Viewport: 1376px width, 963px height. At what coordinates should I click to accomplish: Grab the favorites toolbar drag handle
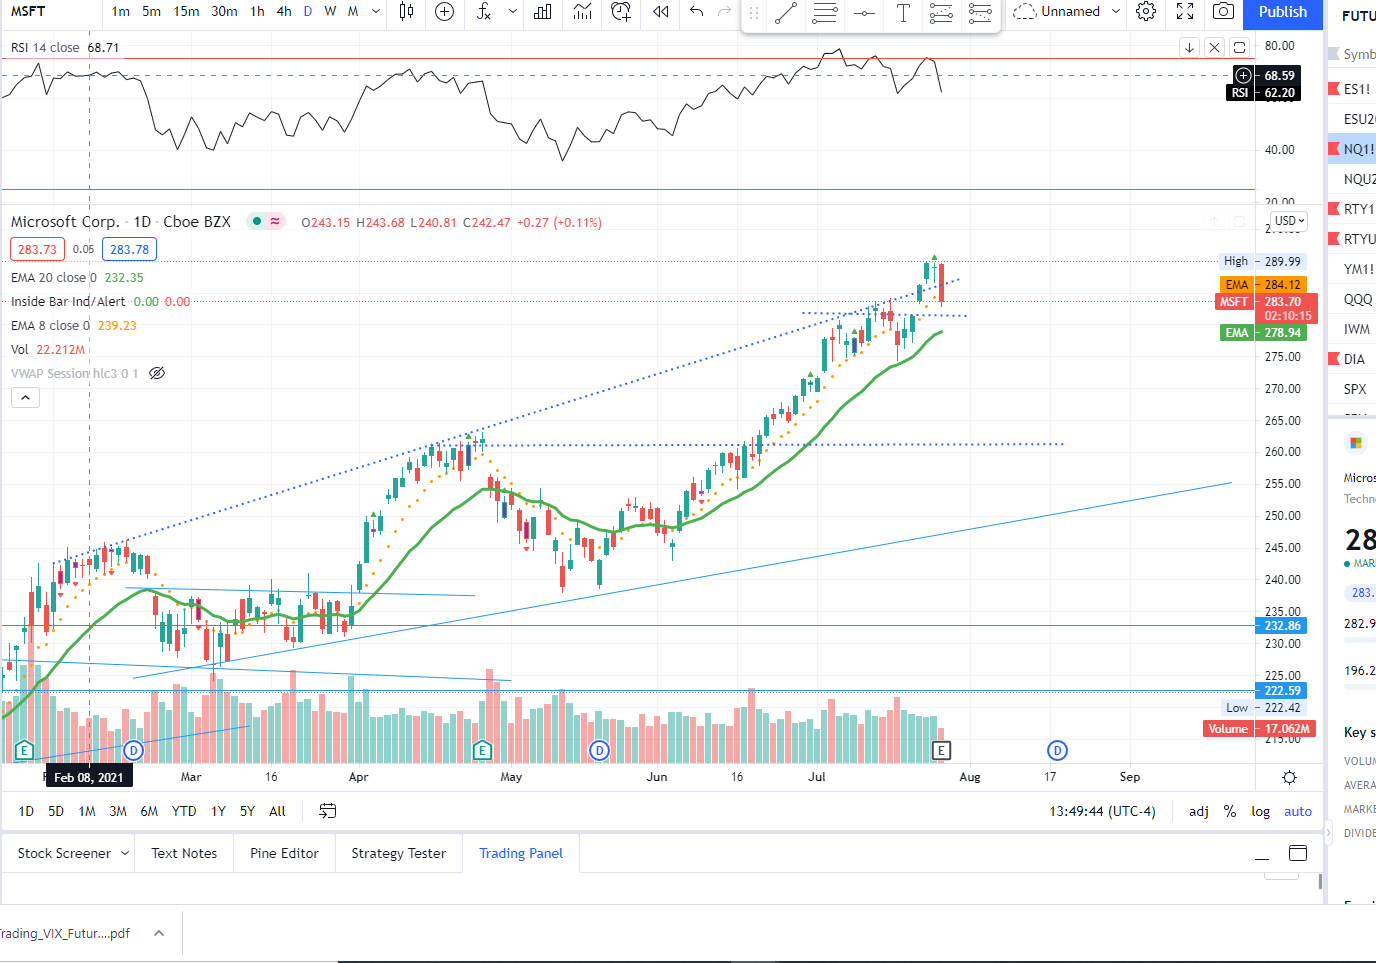754,13
